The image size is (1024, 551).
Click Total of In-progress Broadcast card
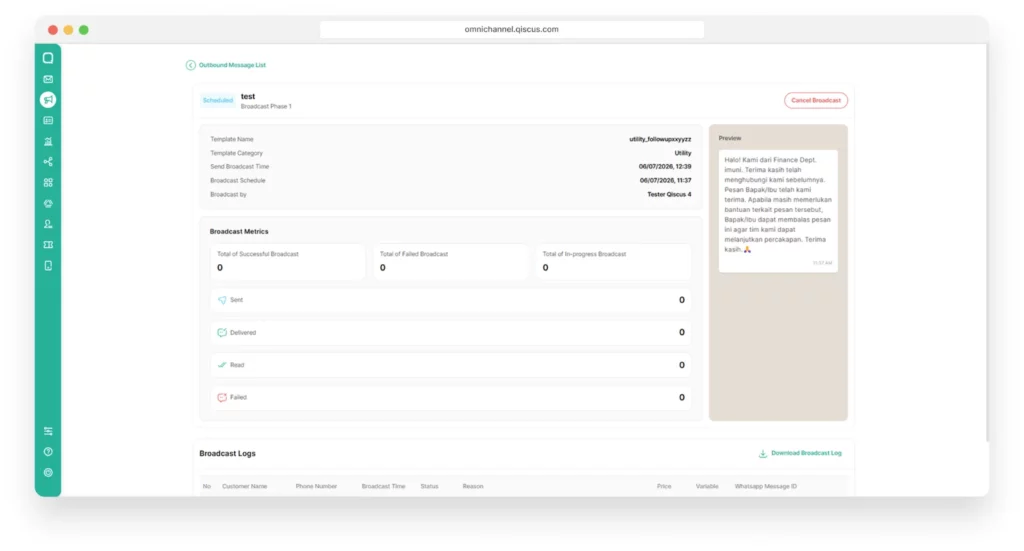click(613, 262)
